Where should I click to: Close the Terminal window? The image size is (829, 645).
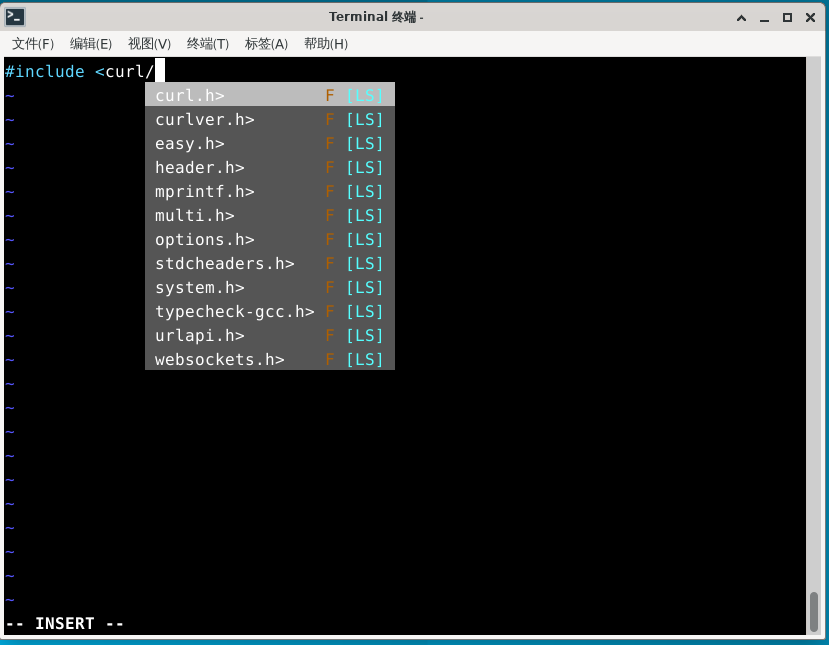click(810, 18)
